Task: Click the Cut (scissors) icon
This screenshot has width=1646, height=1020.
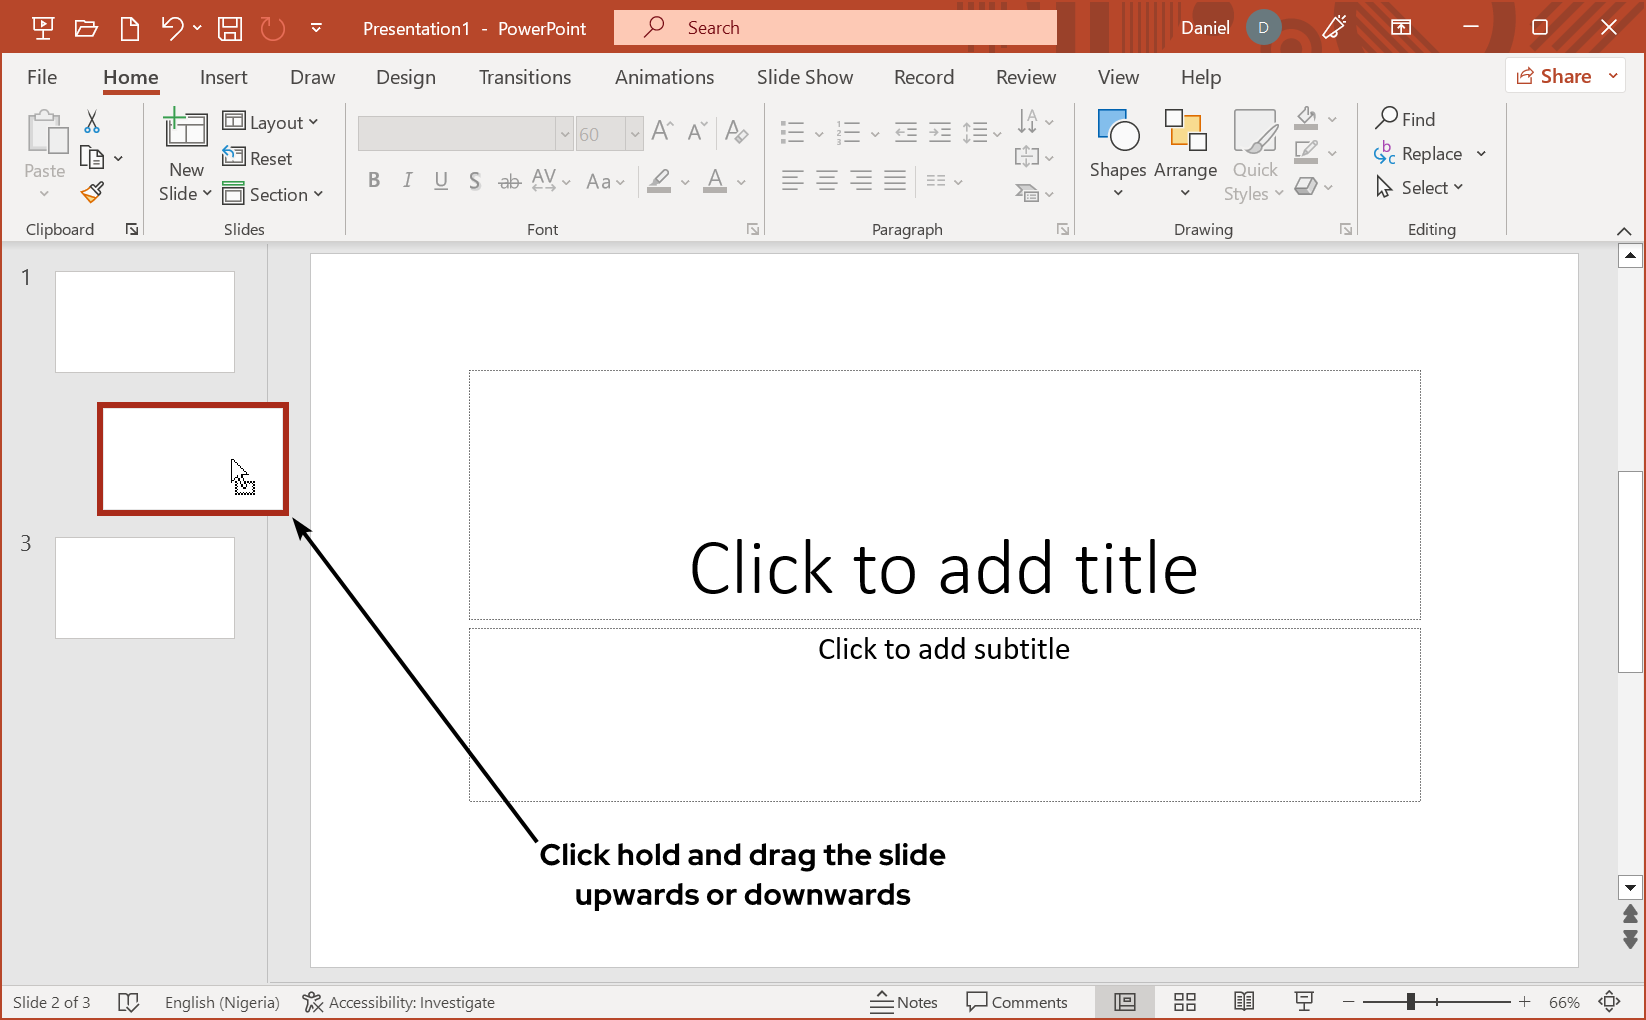Action: point(91,120)
